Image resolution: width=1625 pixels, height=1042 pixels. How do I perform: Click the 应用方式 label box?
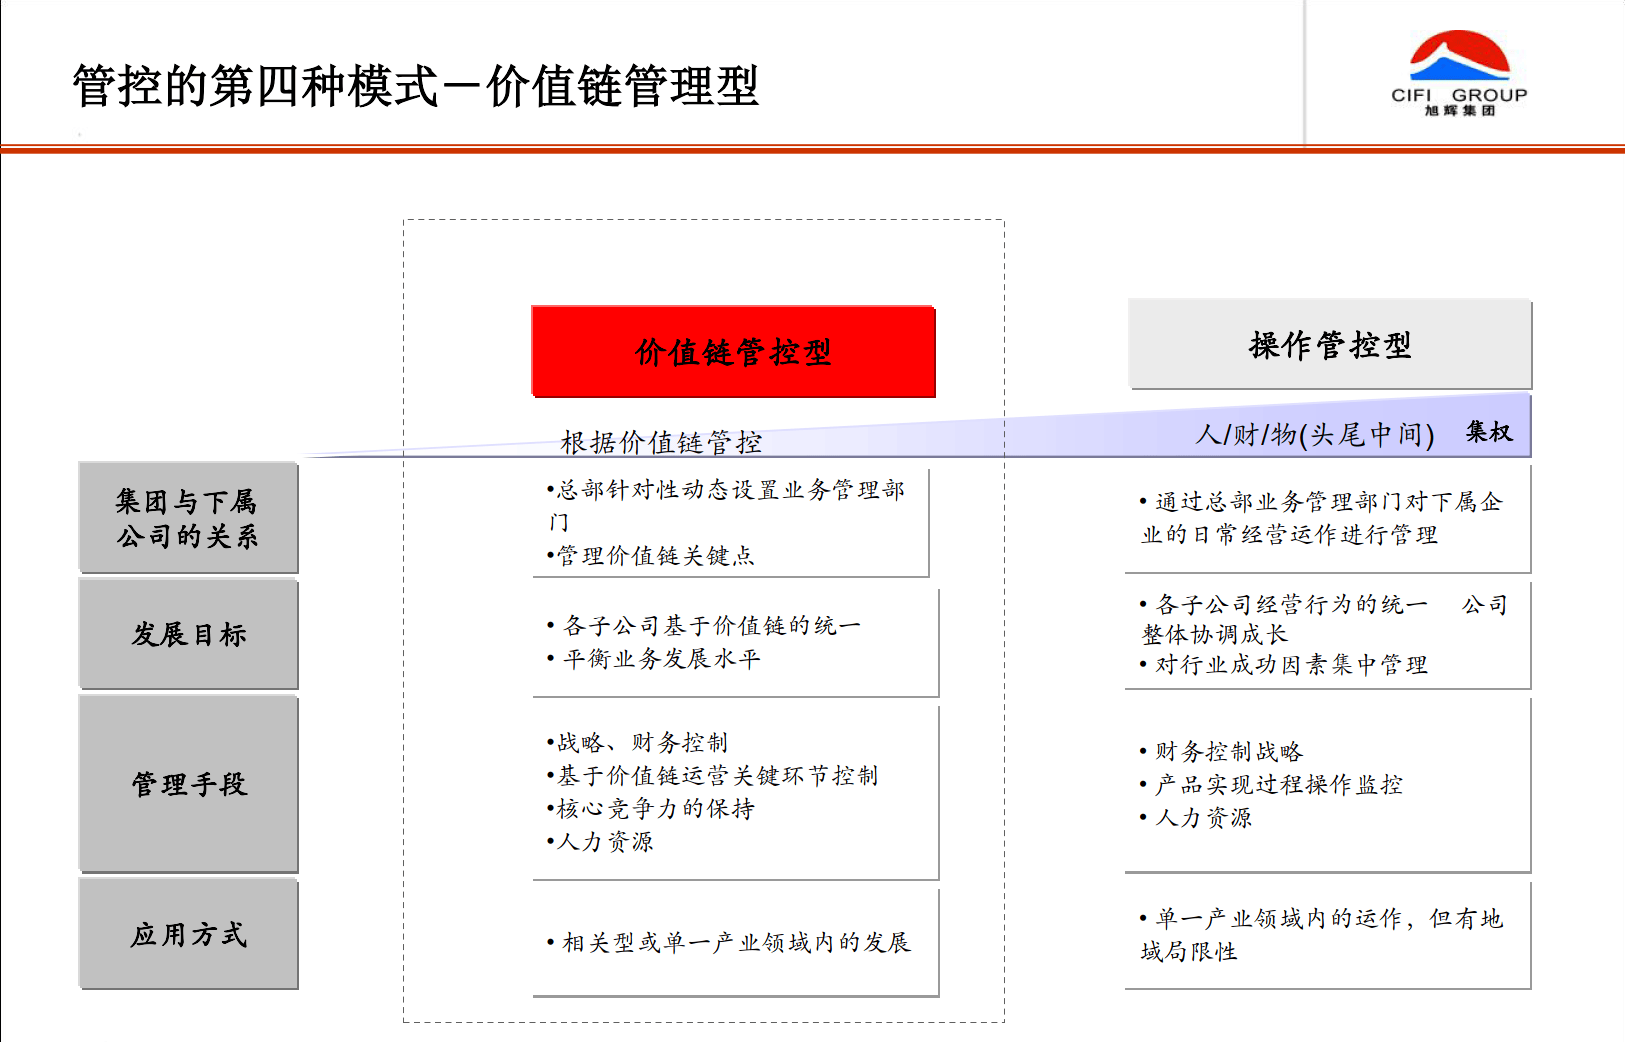point(187,933)
